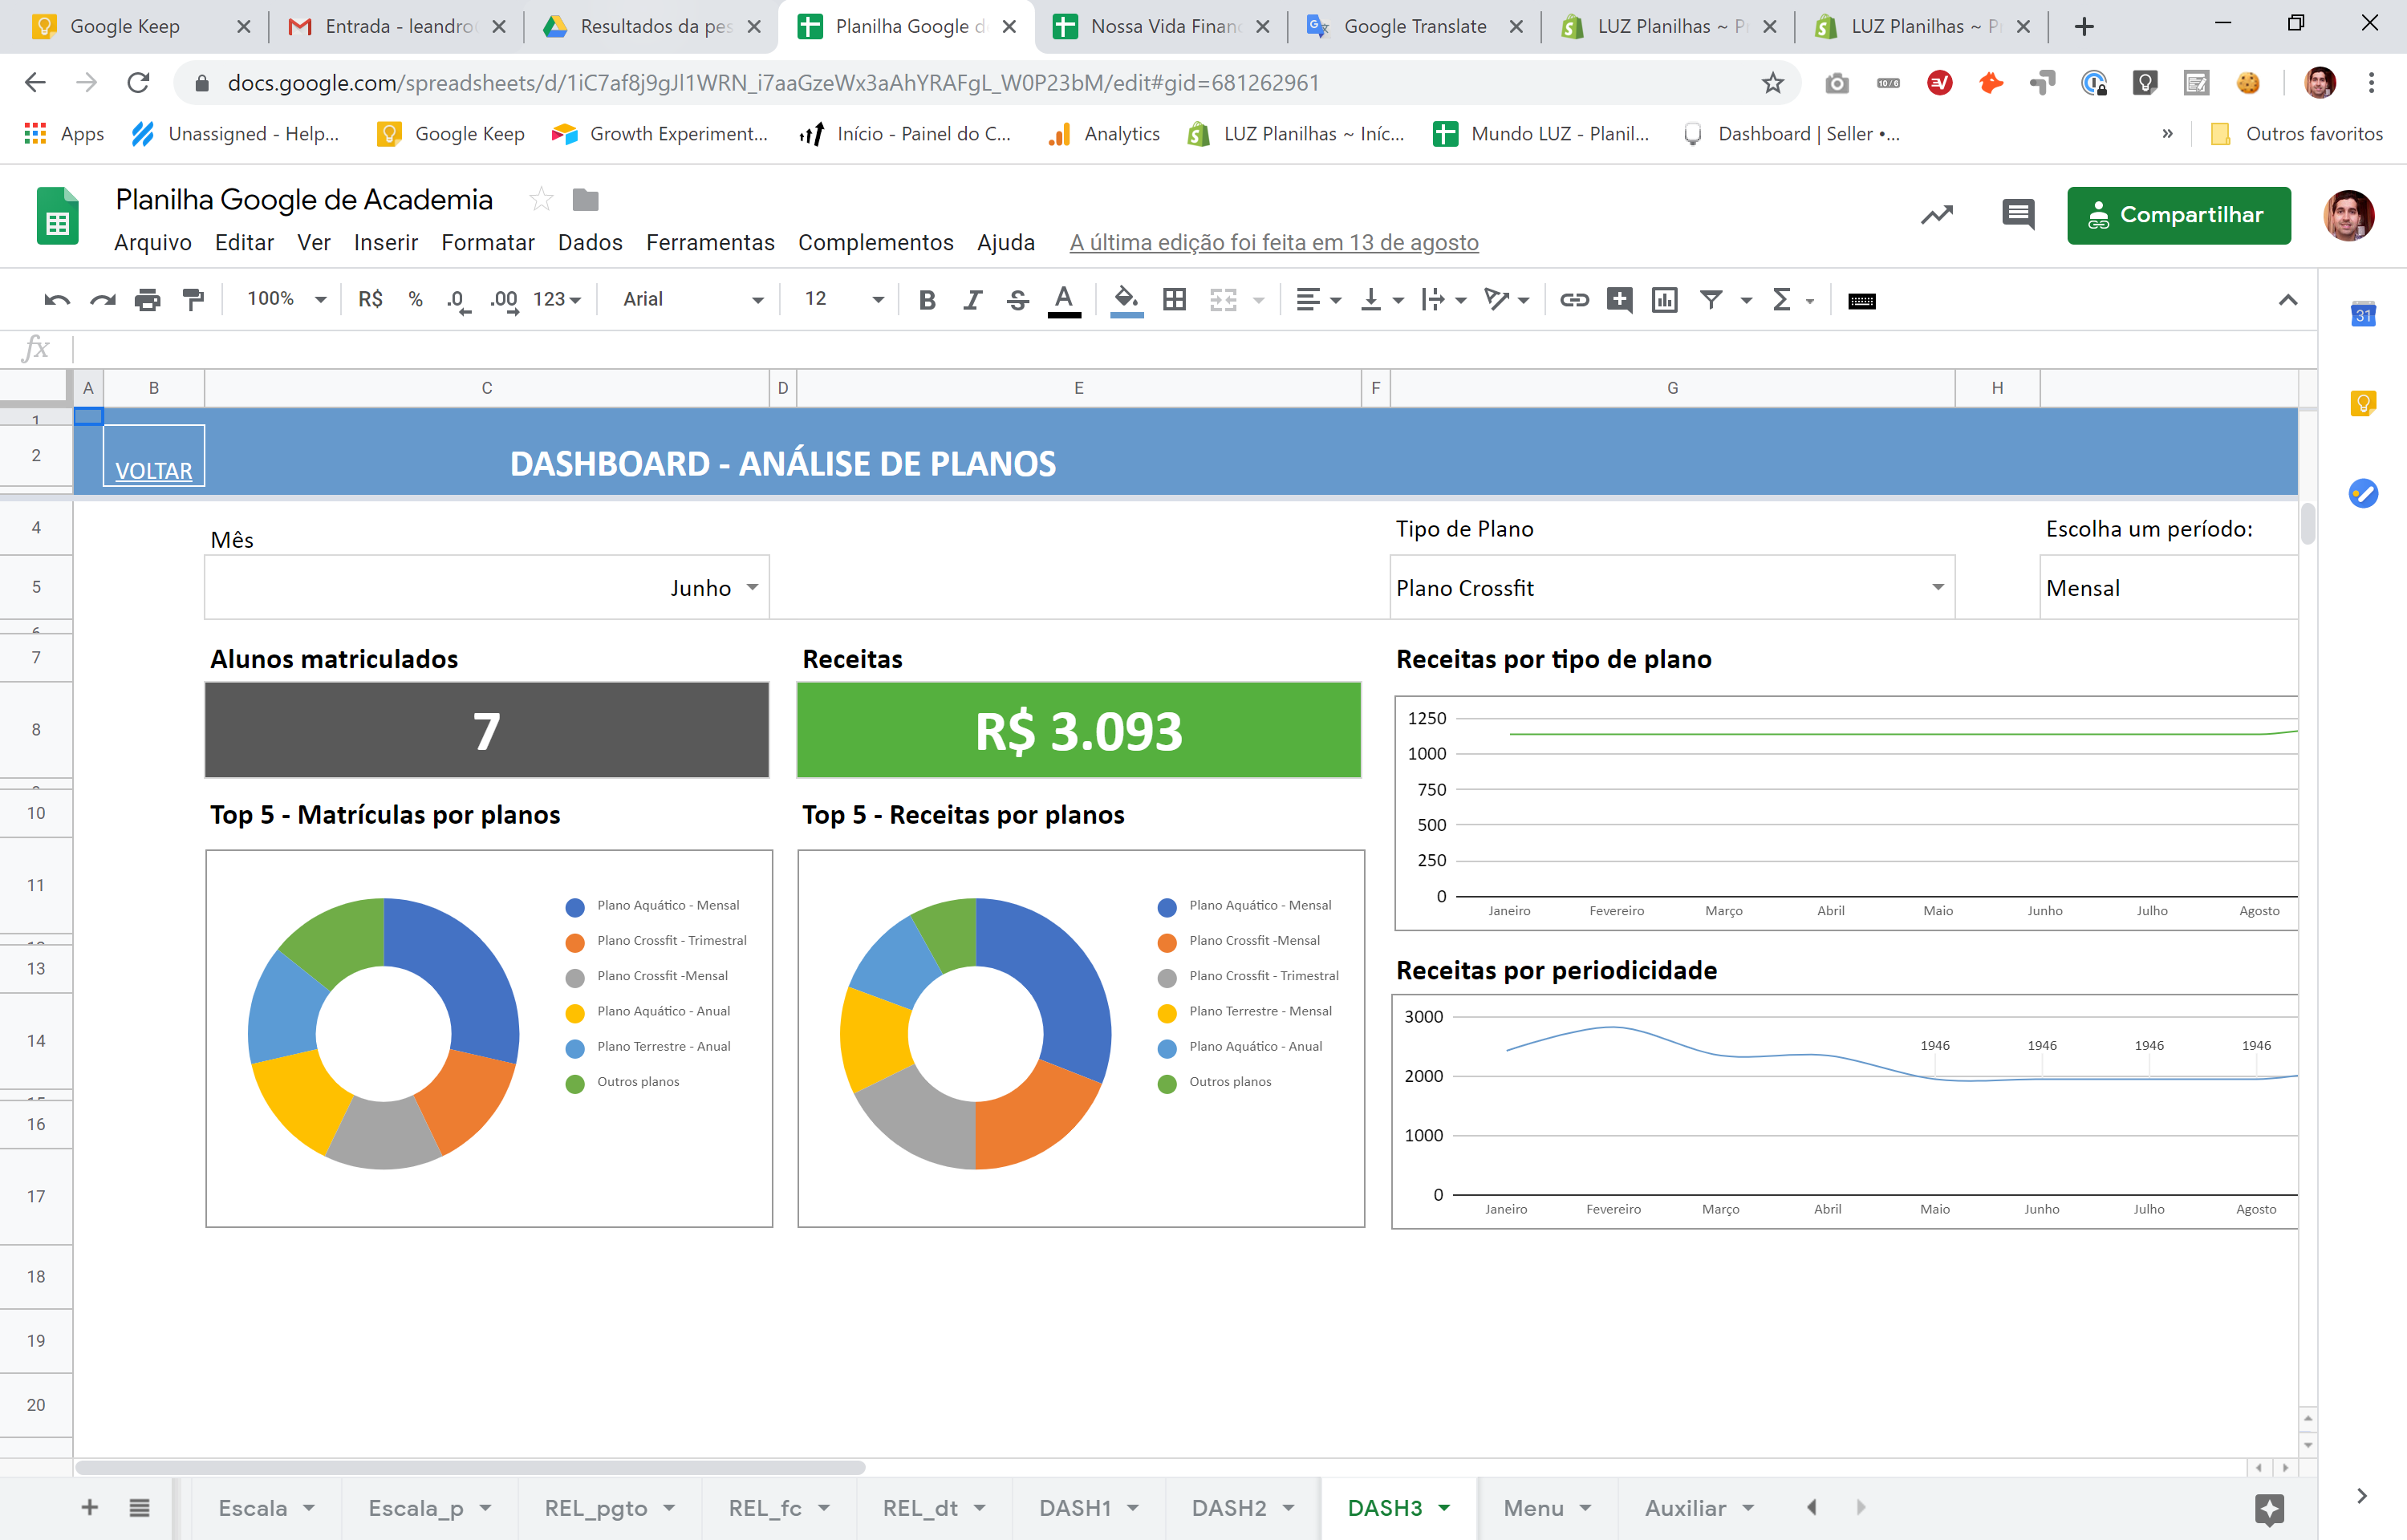Open the comments history icon

pyautogui.click(x=2017, y=214)
